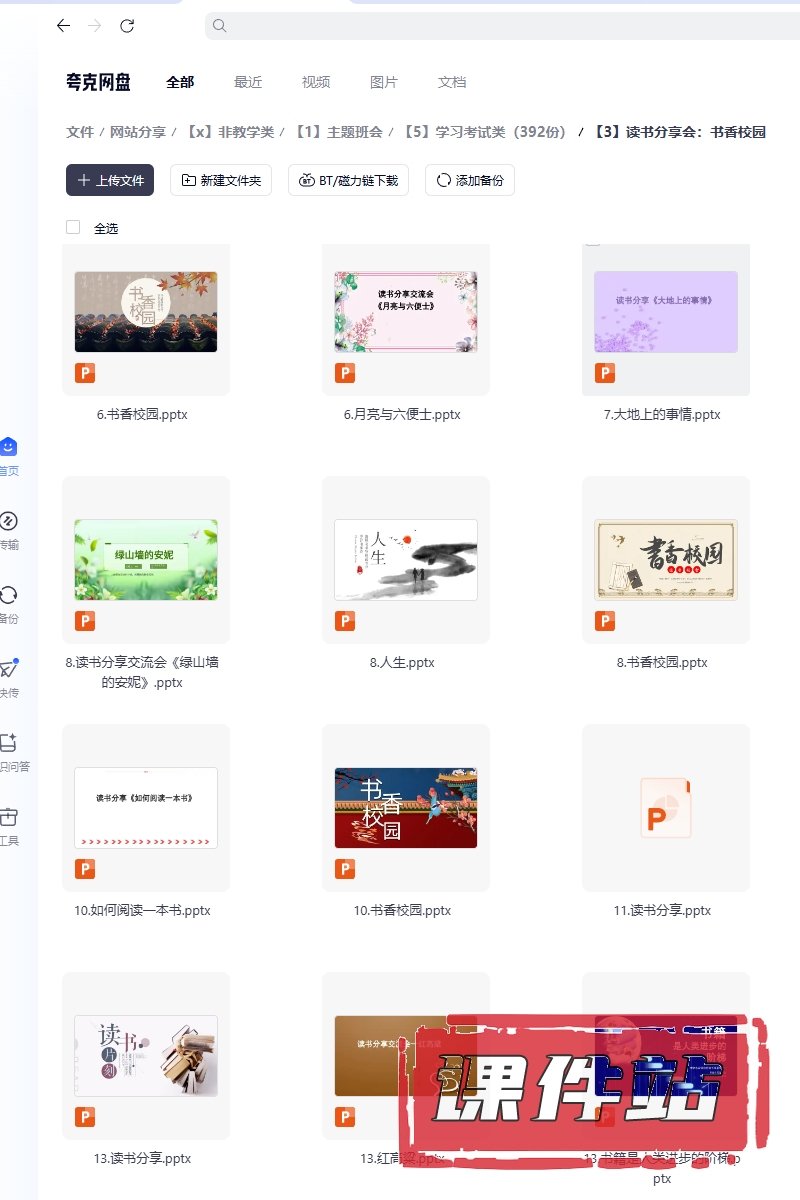This screenshot has height=1200, width=800.
Task: Tick the 全选 select-all checkbox
Action: (x=73, y=227)
